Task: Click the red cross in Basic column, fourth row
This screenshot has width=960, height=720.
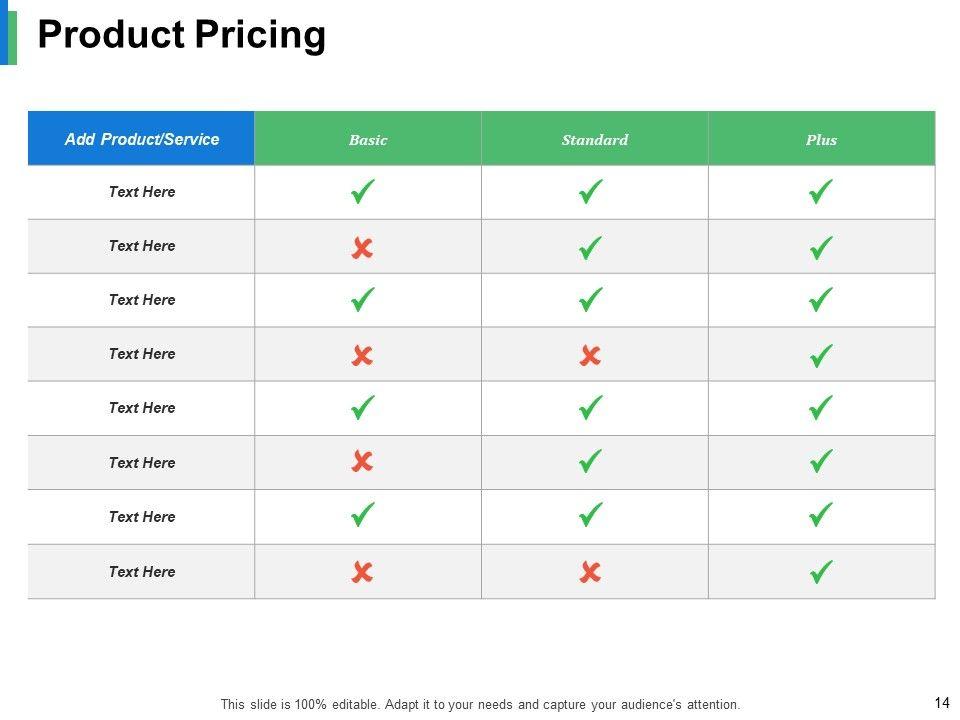Action: tap(363, 355)
